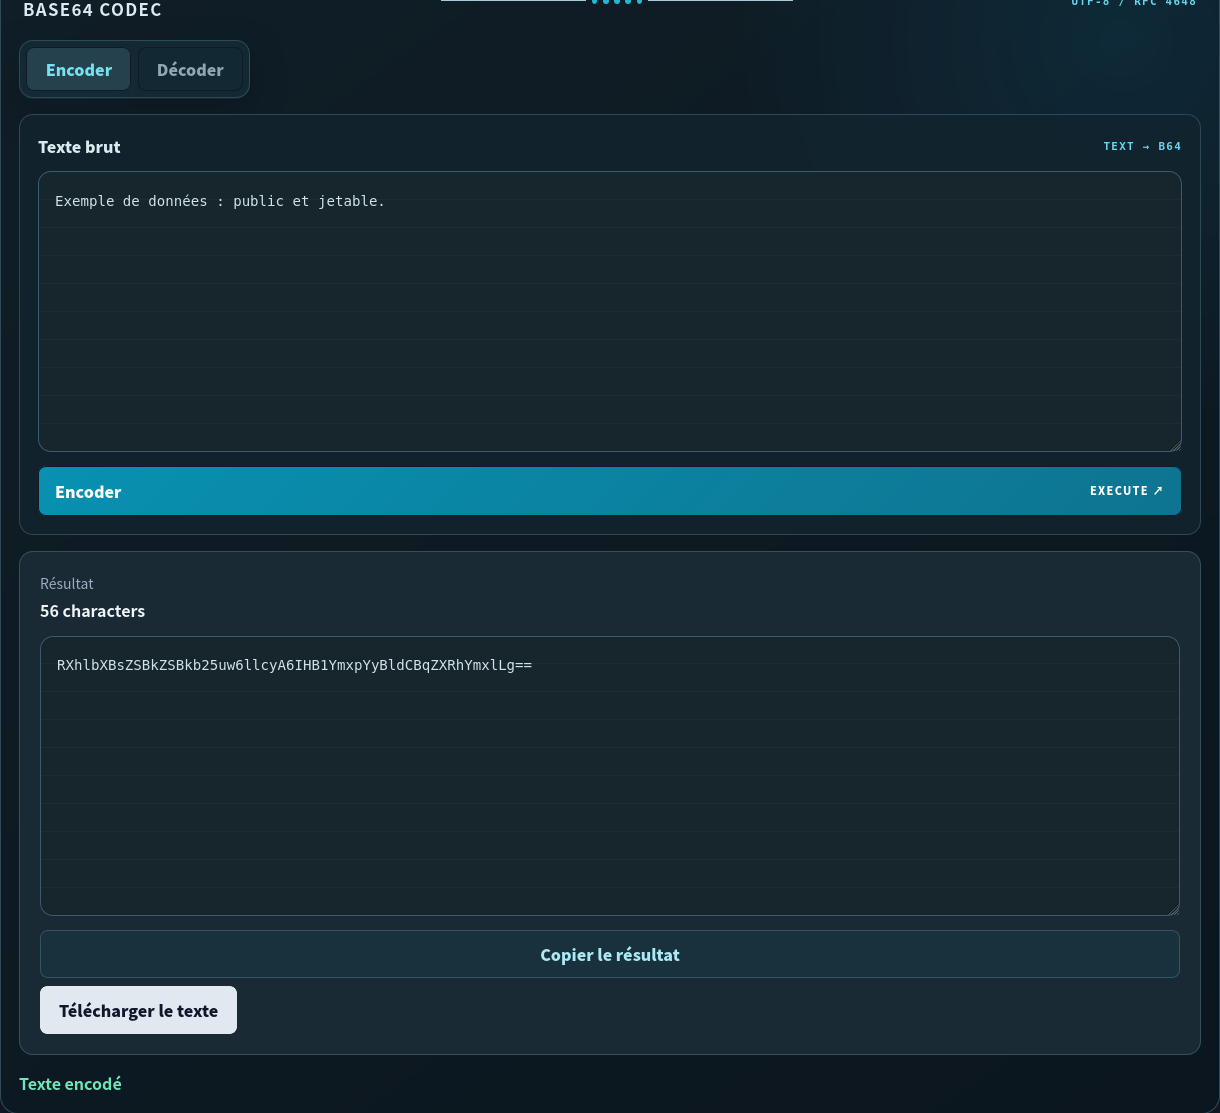Click the Résultat label
The image size is (1220, 1113).
coord(67,584)
